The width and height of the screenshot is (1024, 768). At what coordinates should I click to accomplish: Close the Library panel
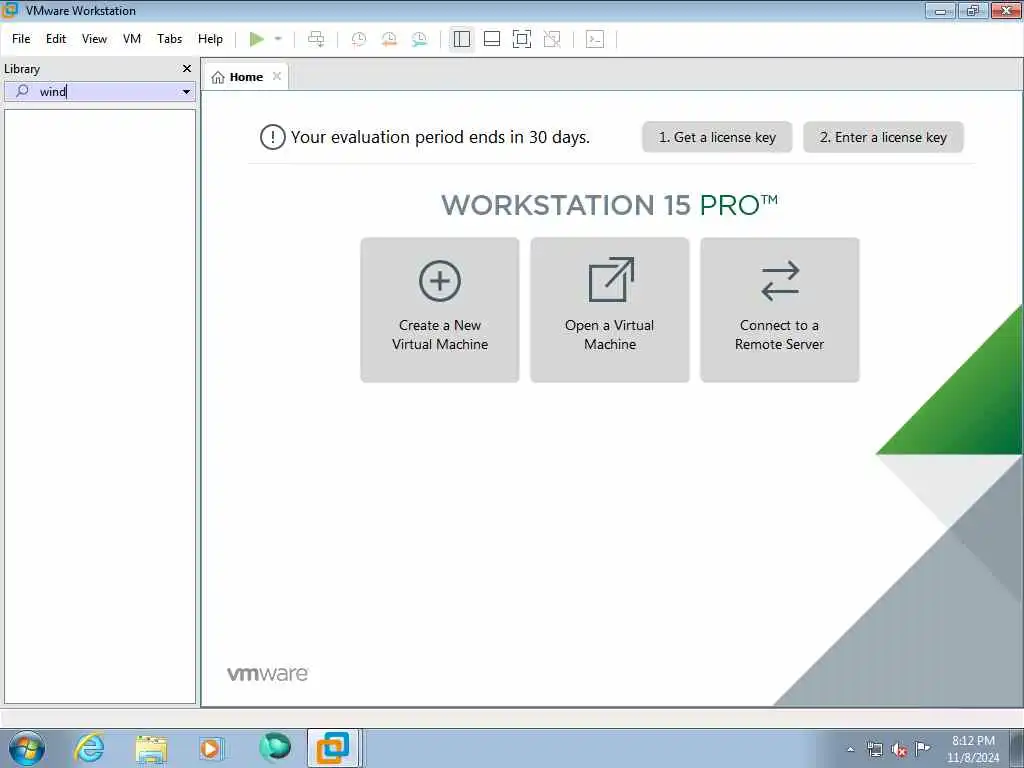click(x=187, y=69)
